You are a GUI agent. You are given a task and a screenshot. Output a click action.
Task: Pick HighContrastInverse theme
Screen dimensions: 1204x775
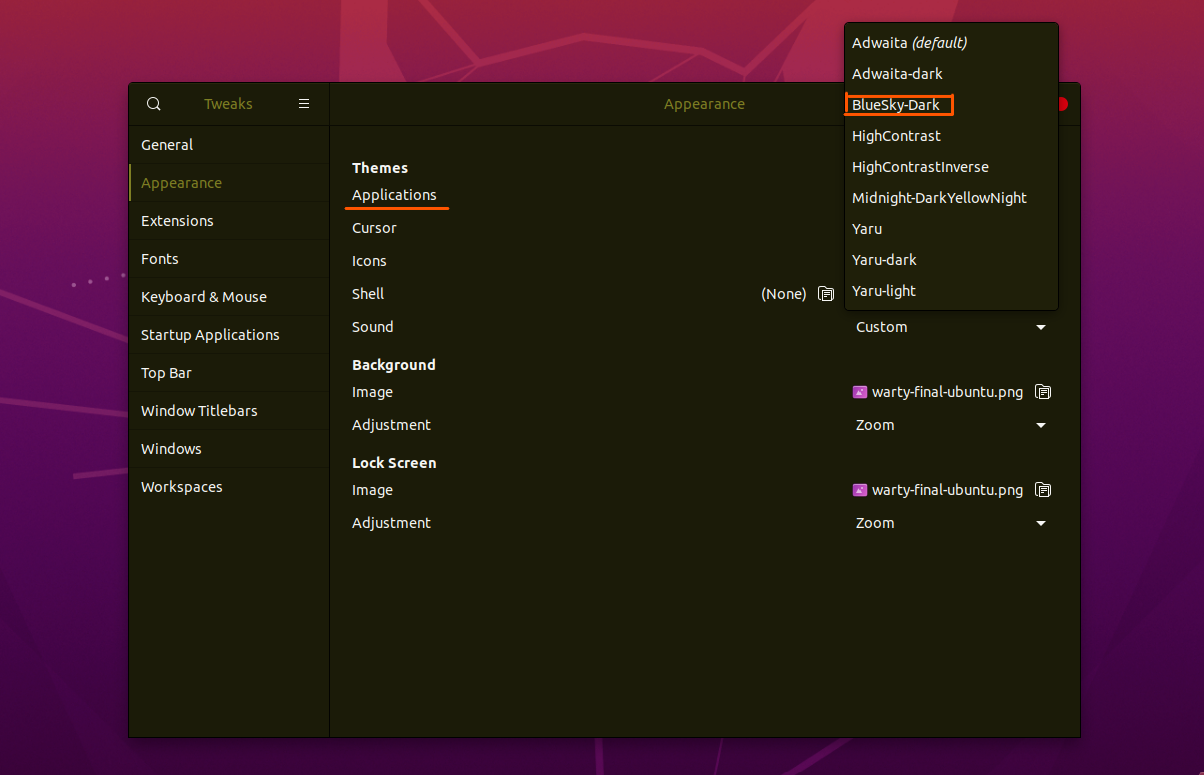951,167
